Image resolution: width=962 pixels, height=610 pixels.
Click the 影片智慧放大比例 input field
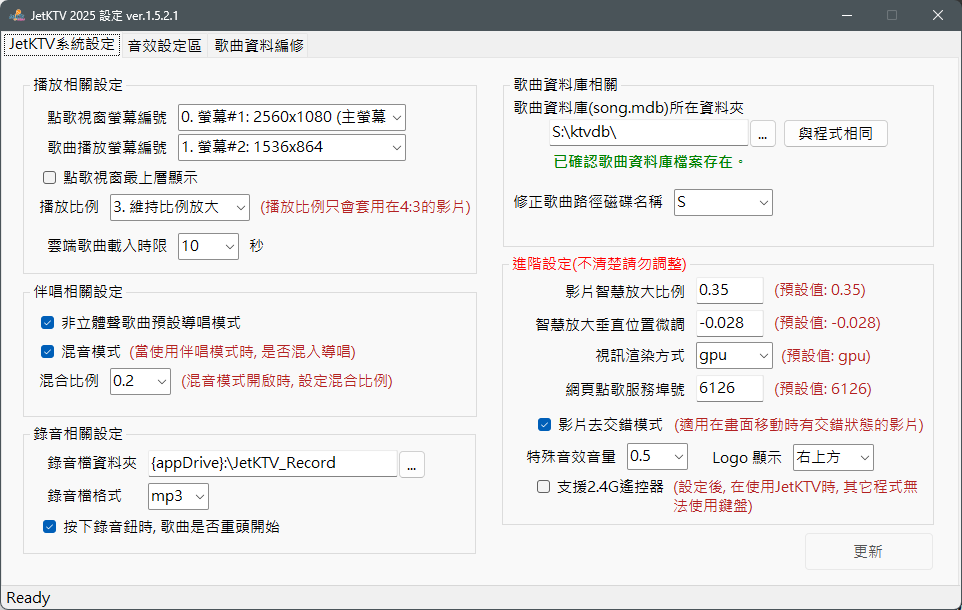pyautogui.click(x=729, y=290)
